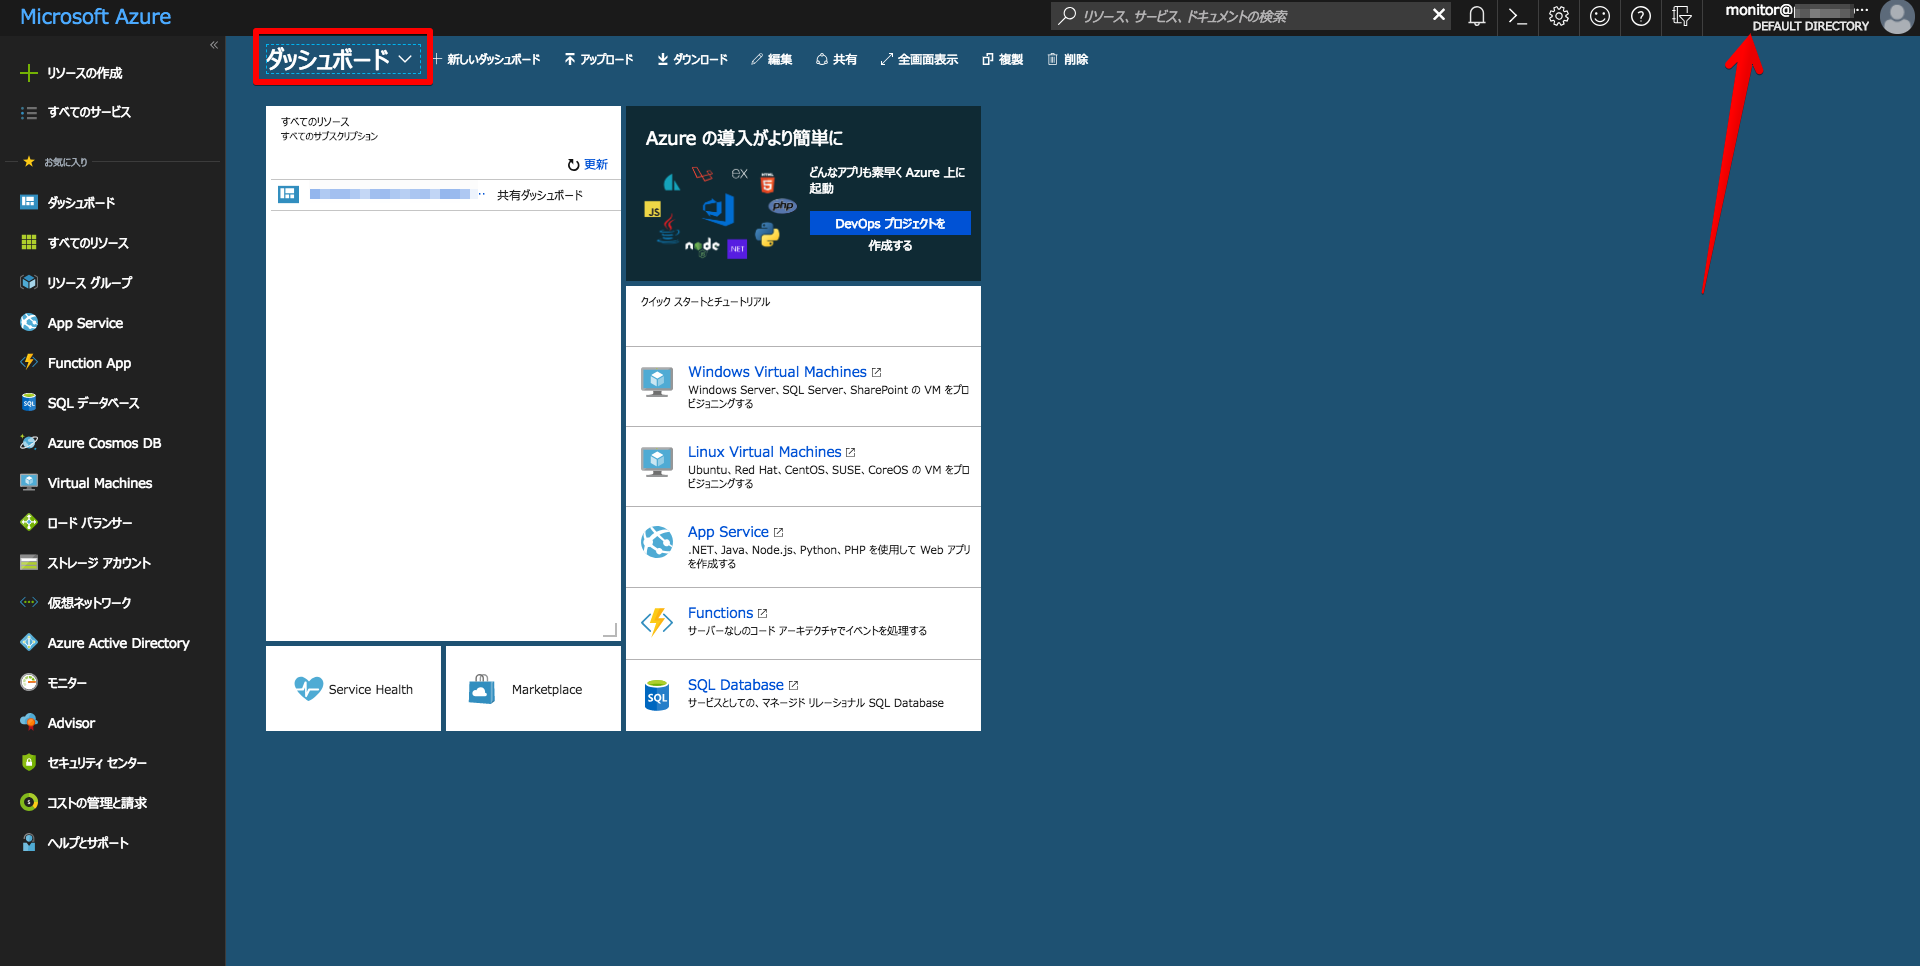
Task: Click DevOps プロジェクトを作成する button
Action: tap(890, 224)
